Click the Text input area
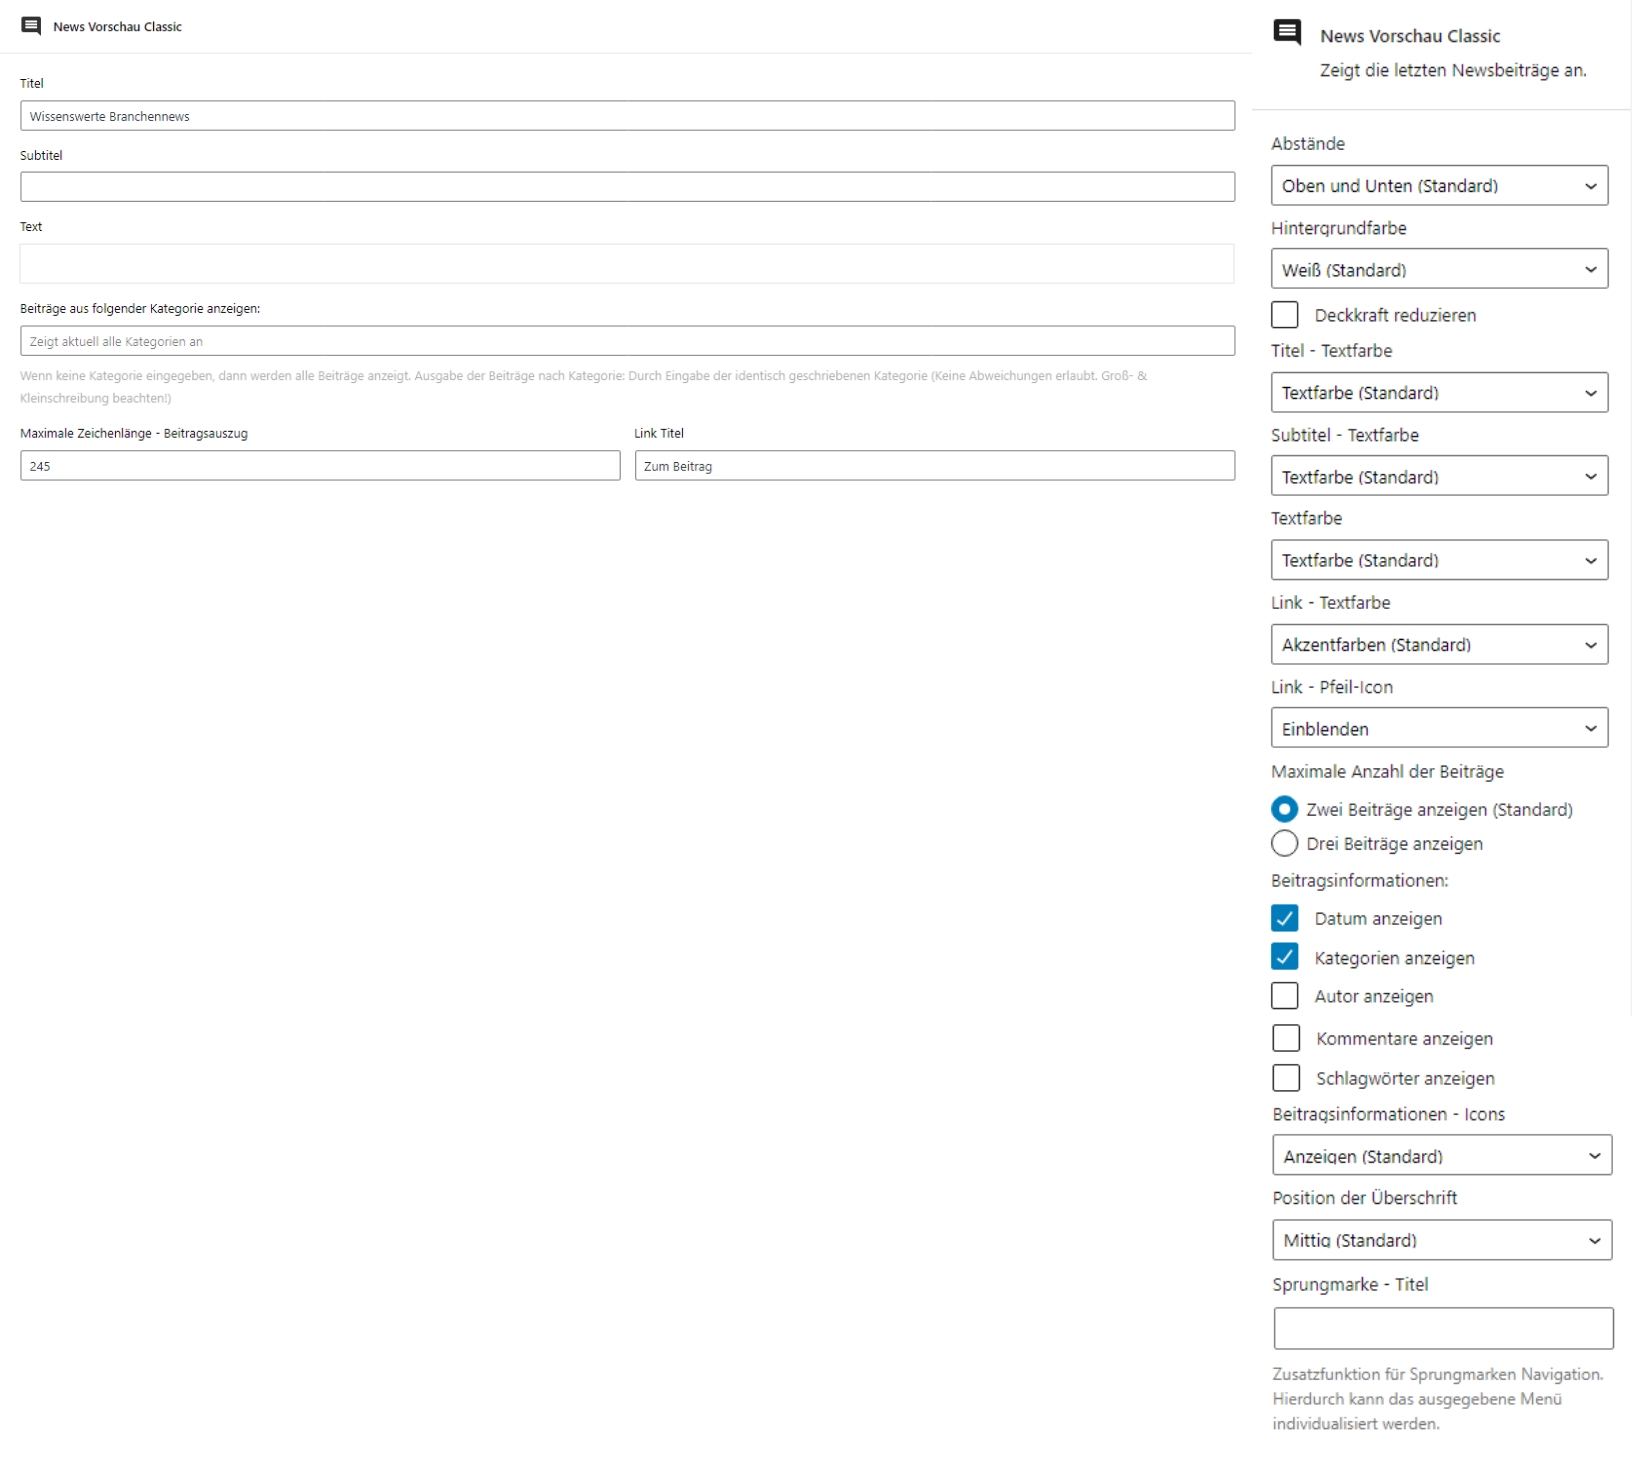 pyautogui.click(x=627, y=264)
